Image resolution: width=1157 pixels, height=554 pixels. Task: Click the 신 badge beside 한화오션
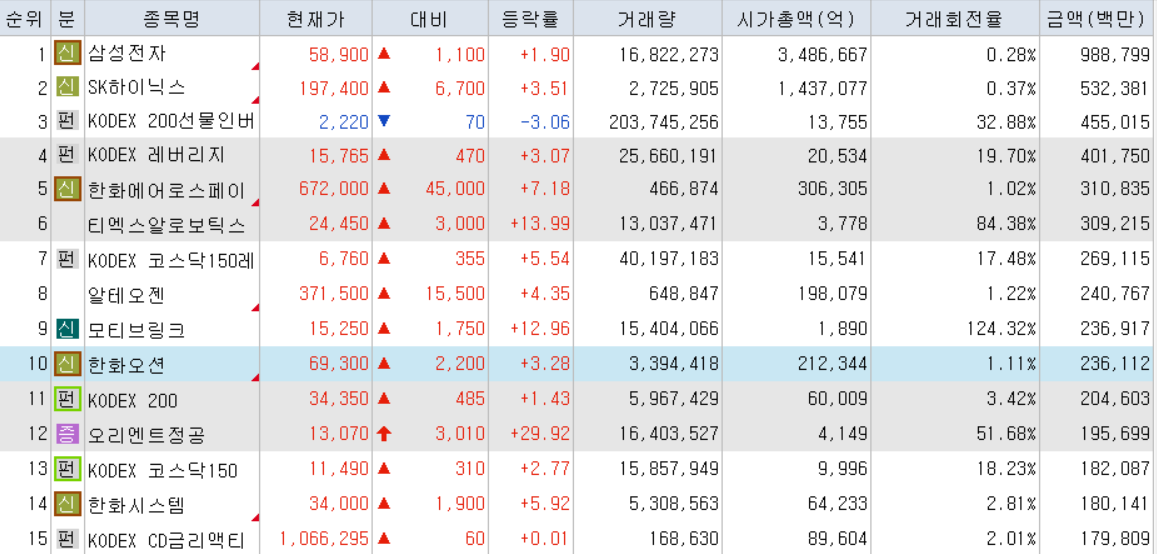point(67,363)
